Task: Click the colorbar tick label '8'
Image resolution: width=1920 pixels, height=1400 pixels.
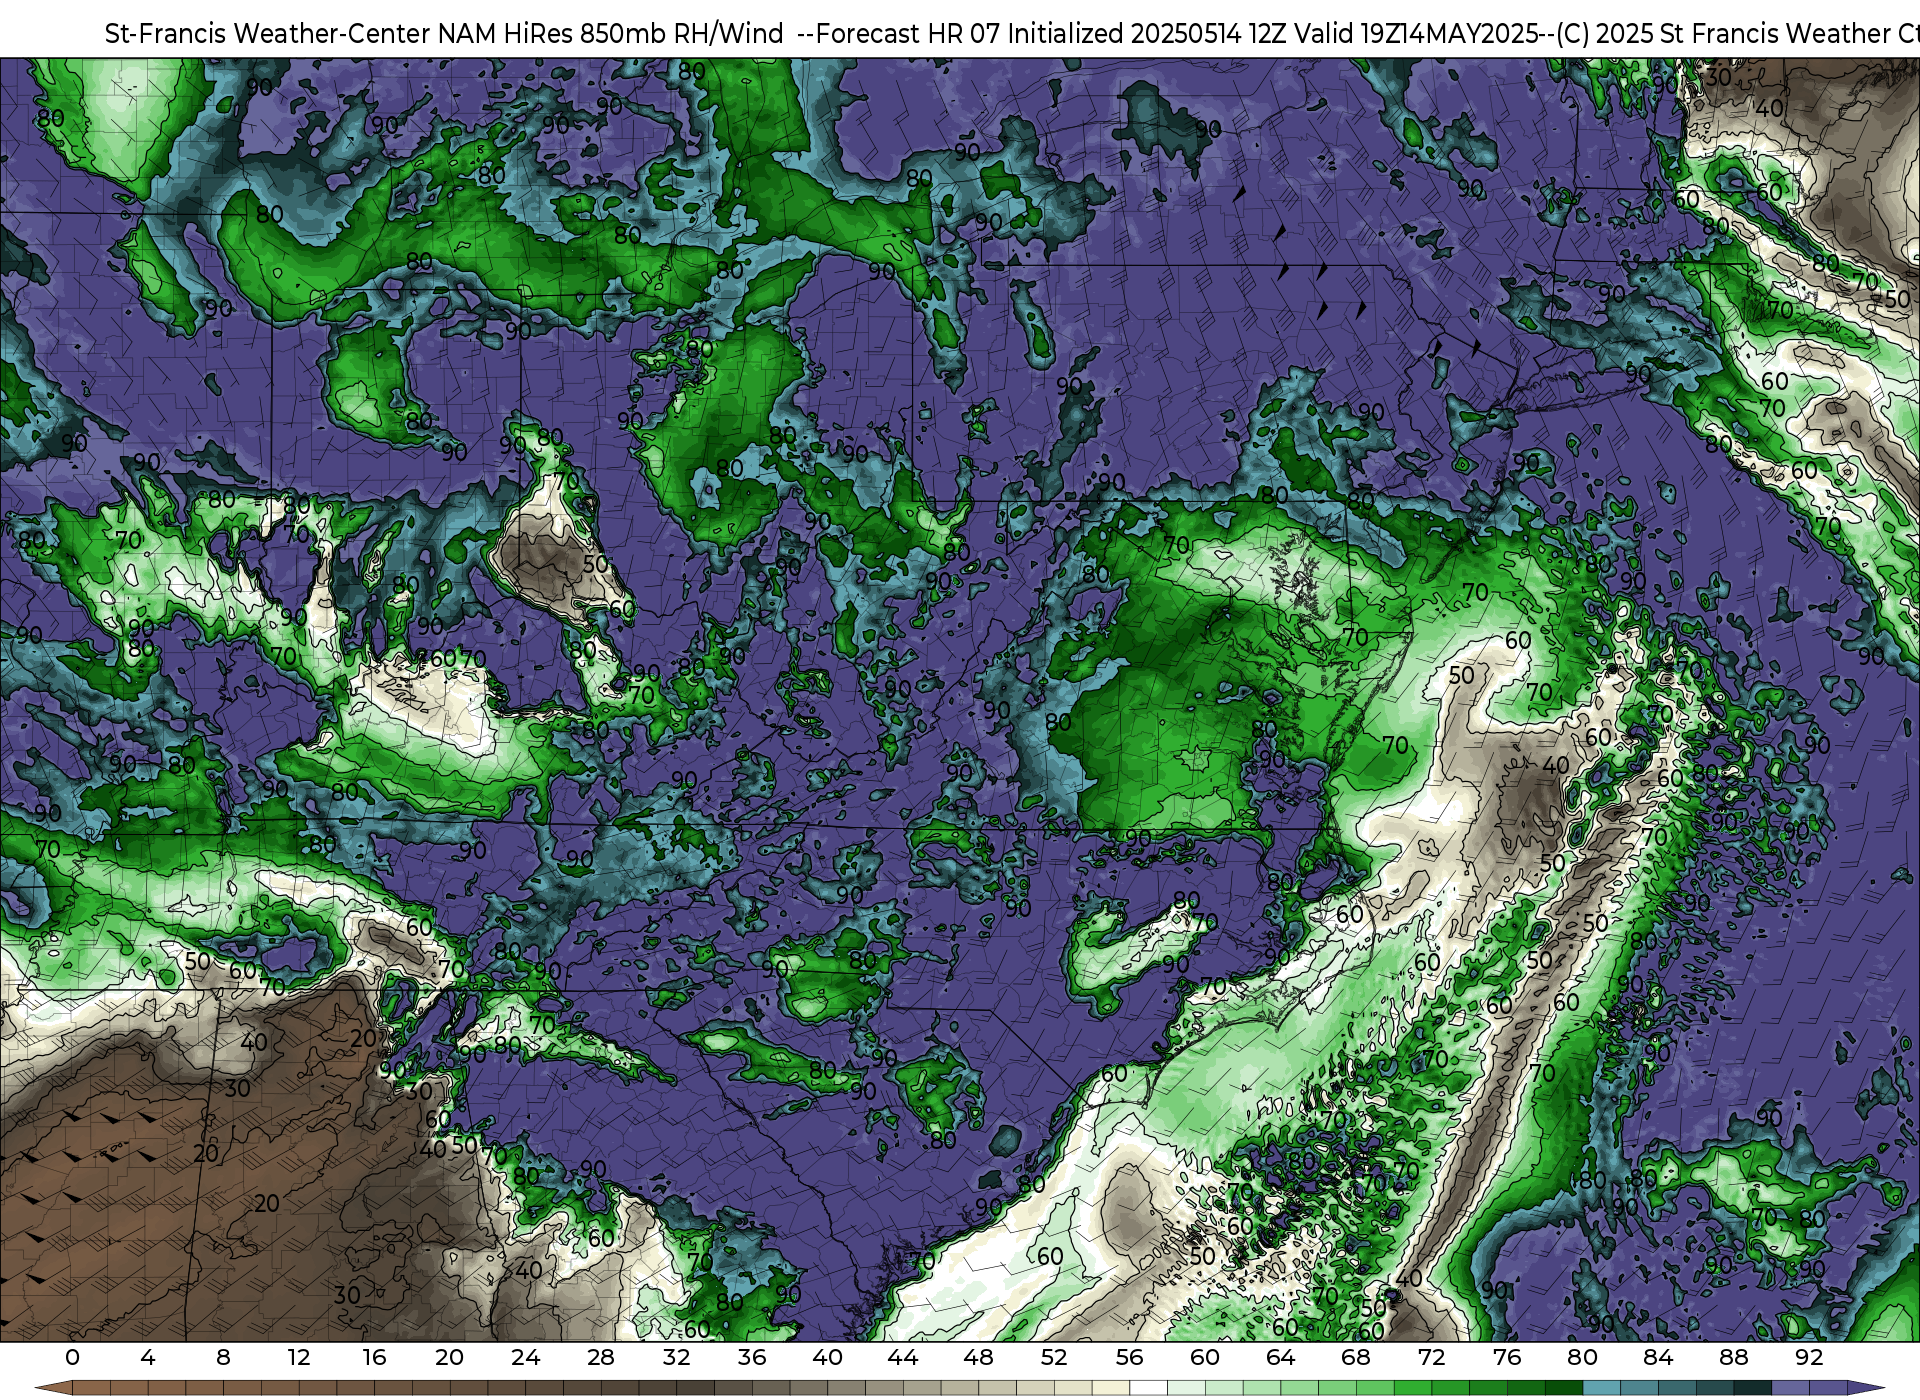Action: pyautogui.click(x=223, y=1357)
